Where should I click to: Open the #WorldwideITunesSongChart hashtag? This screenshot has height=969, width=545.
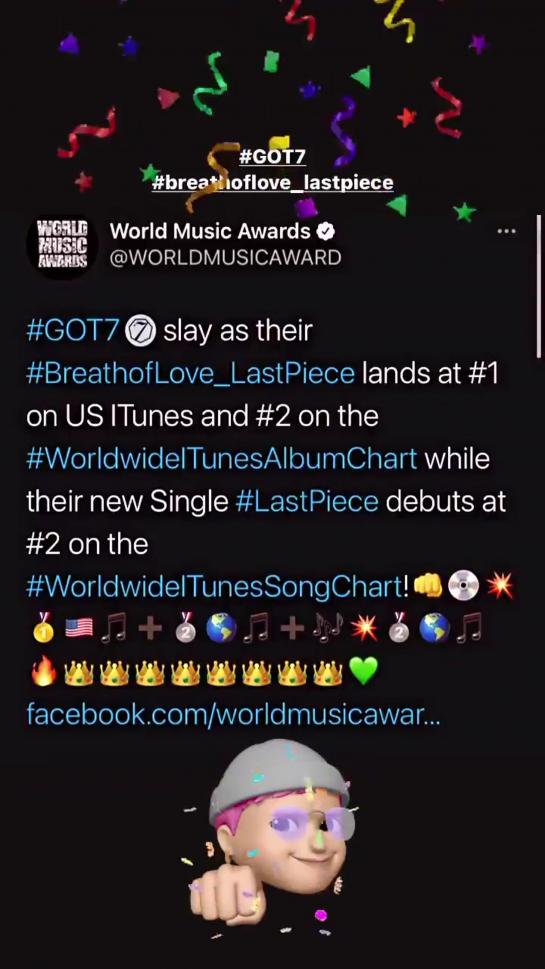pyautogui.click(x=214, y=587)
